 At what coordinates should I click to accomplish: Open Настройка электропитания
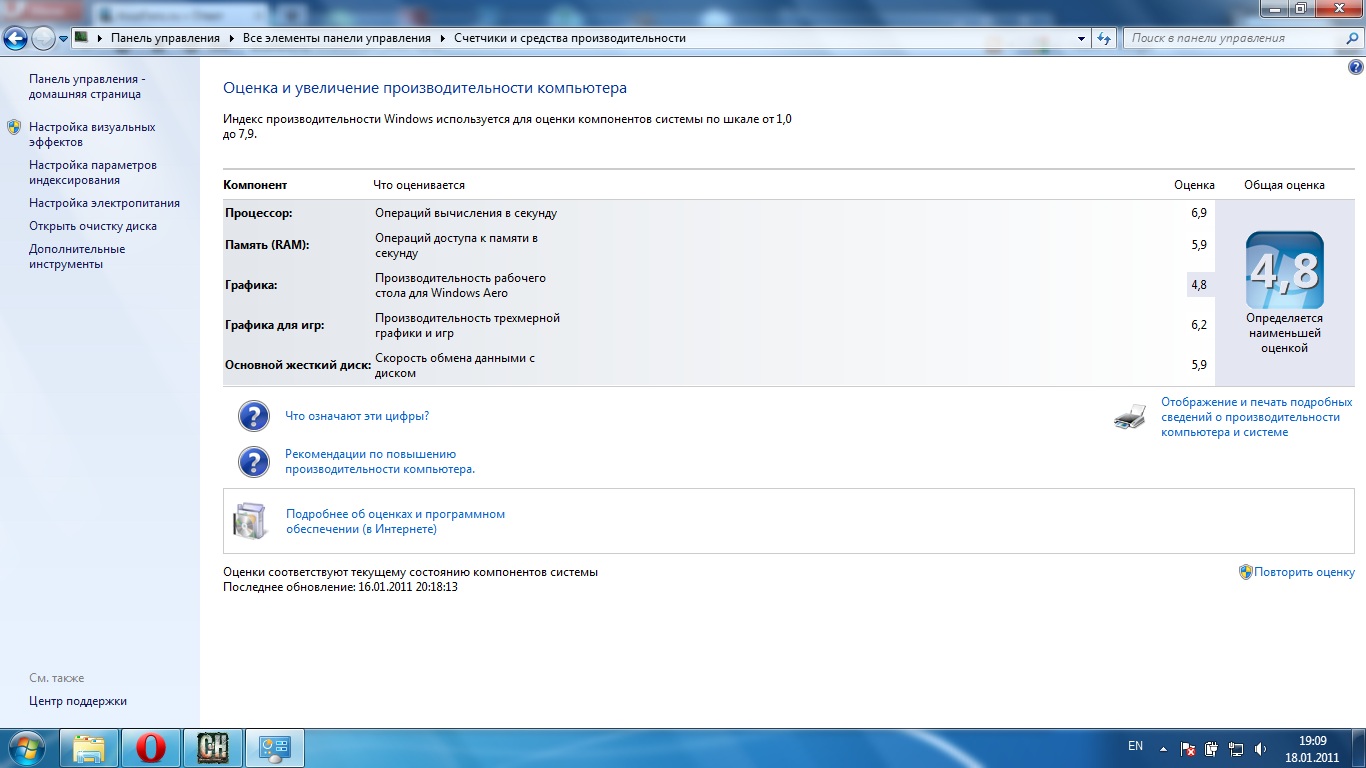[104, 203]
